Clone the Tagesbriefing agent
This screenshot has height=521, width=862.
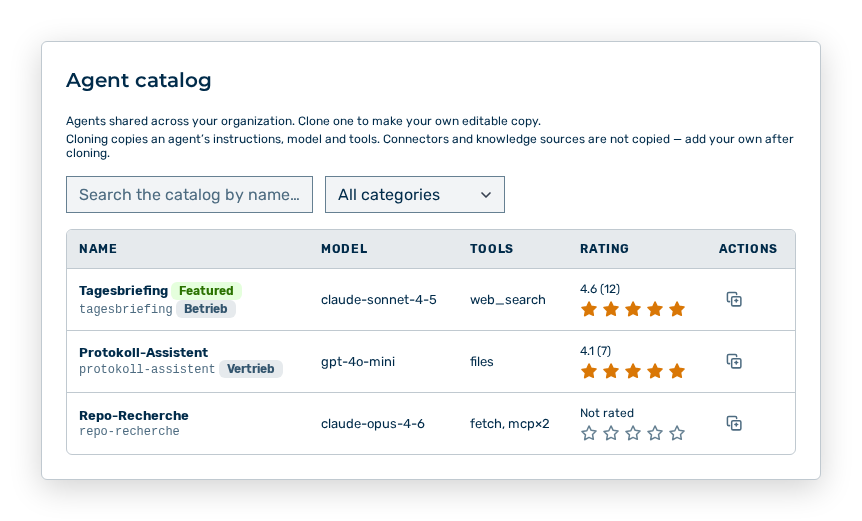[x=734, y=300]
